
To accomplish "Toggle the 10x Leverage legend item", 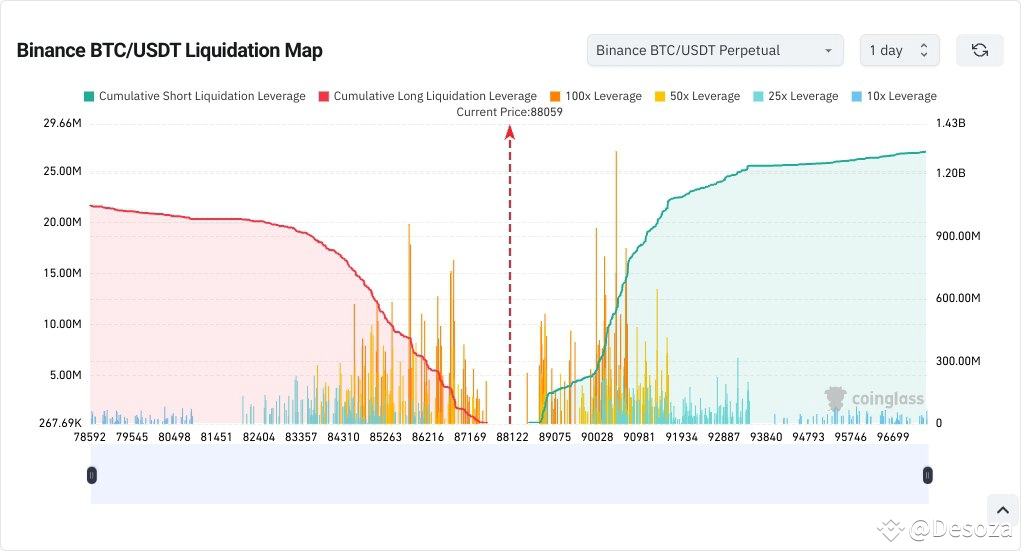I will (x=894, y=96).
